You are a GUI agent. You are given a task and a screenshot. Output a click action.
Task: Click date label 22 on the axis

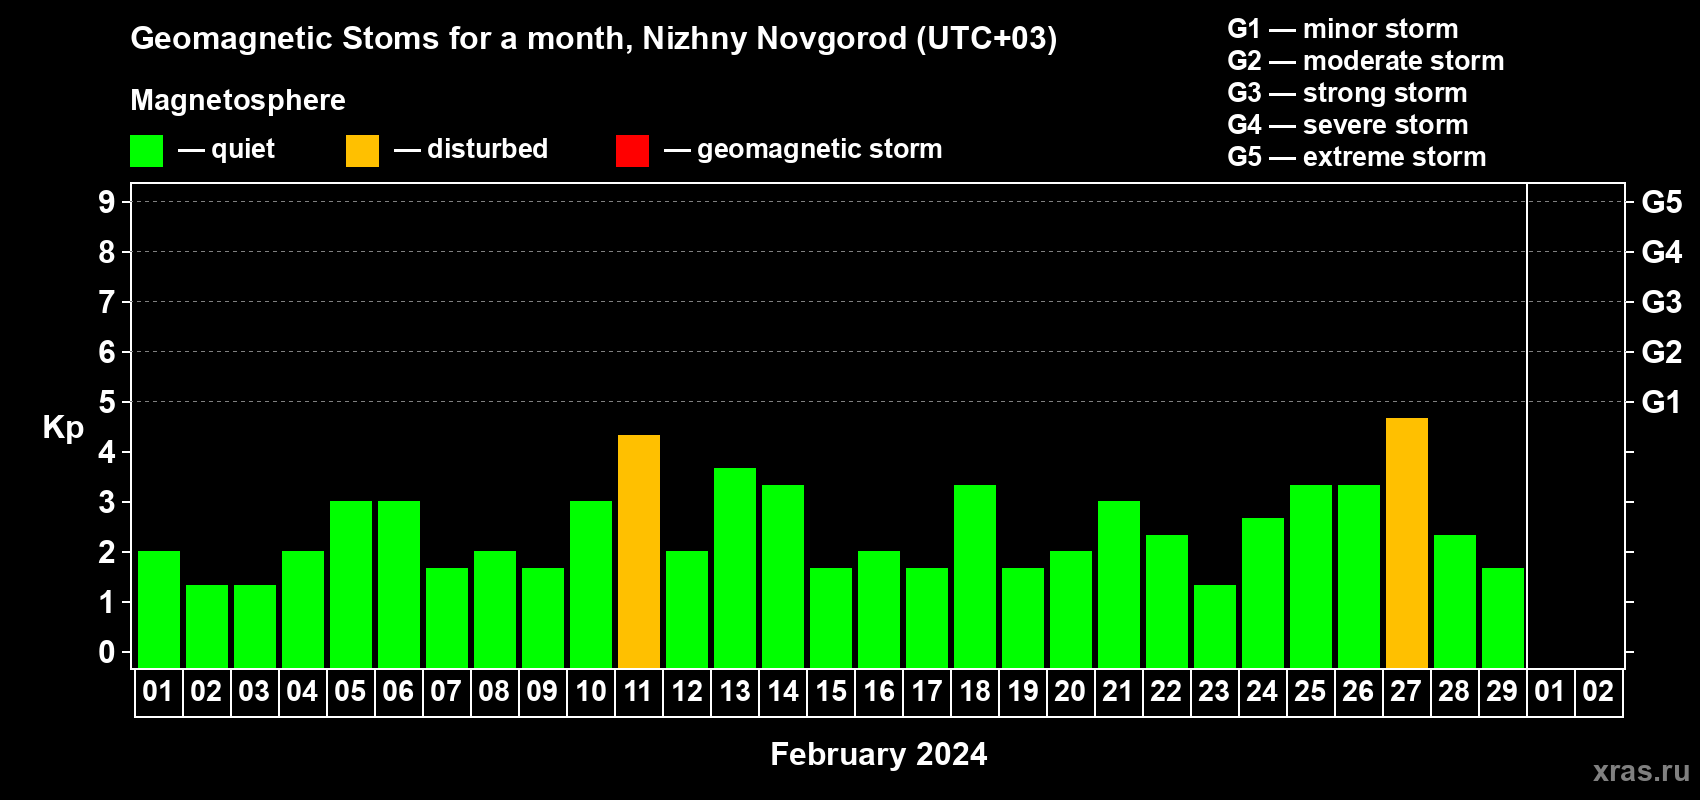point(1166,691)
